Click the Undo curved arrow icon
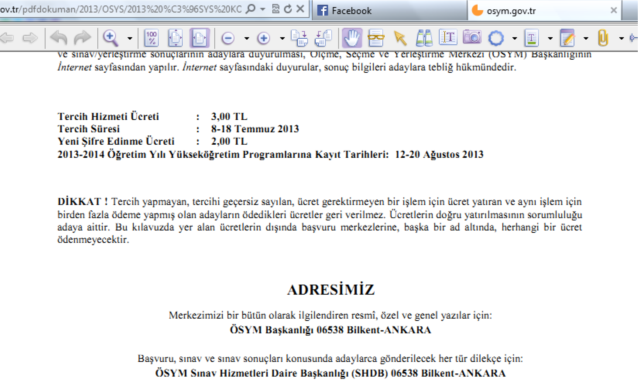 point(59,38)
